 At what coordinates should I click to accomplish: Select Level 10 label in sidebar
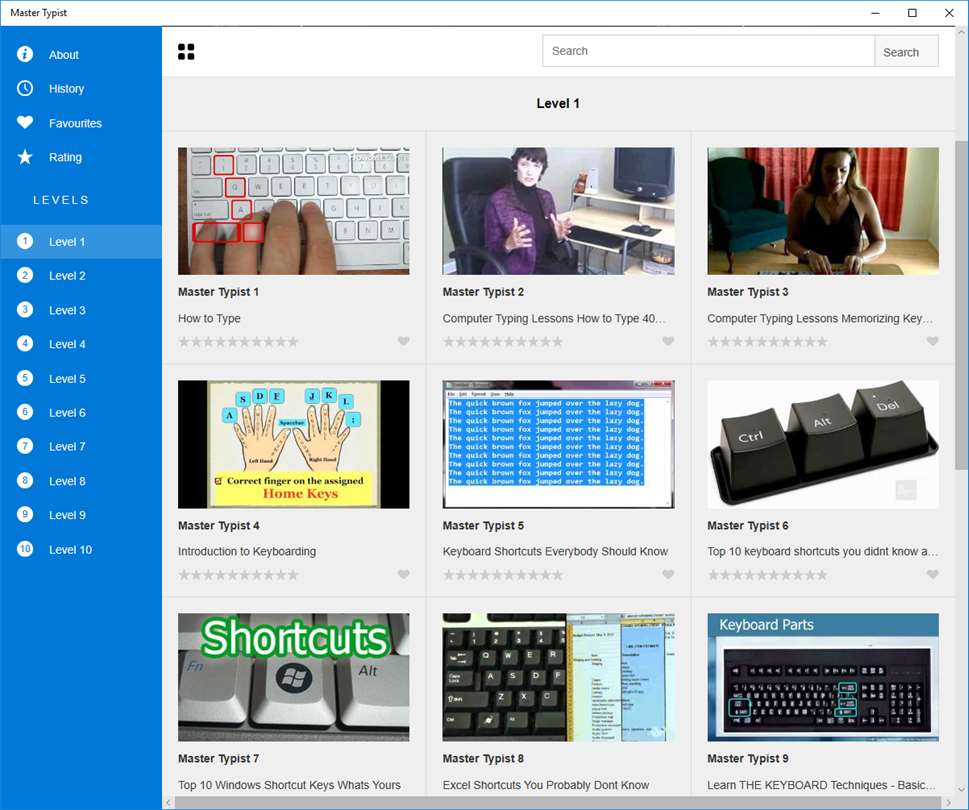click(70, 549)
